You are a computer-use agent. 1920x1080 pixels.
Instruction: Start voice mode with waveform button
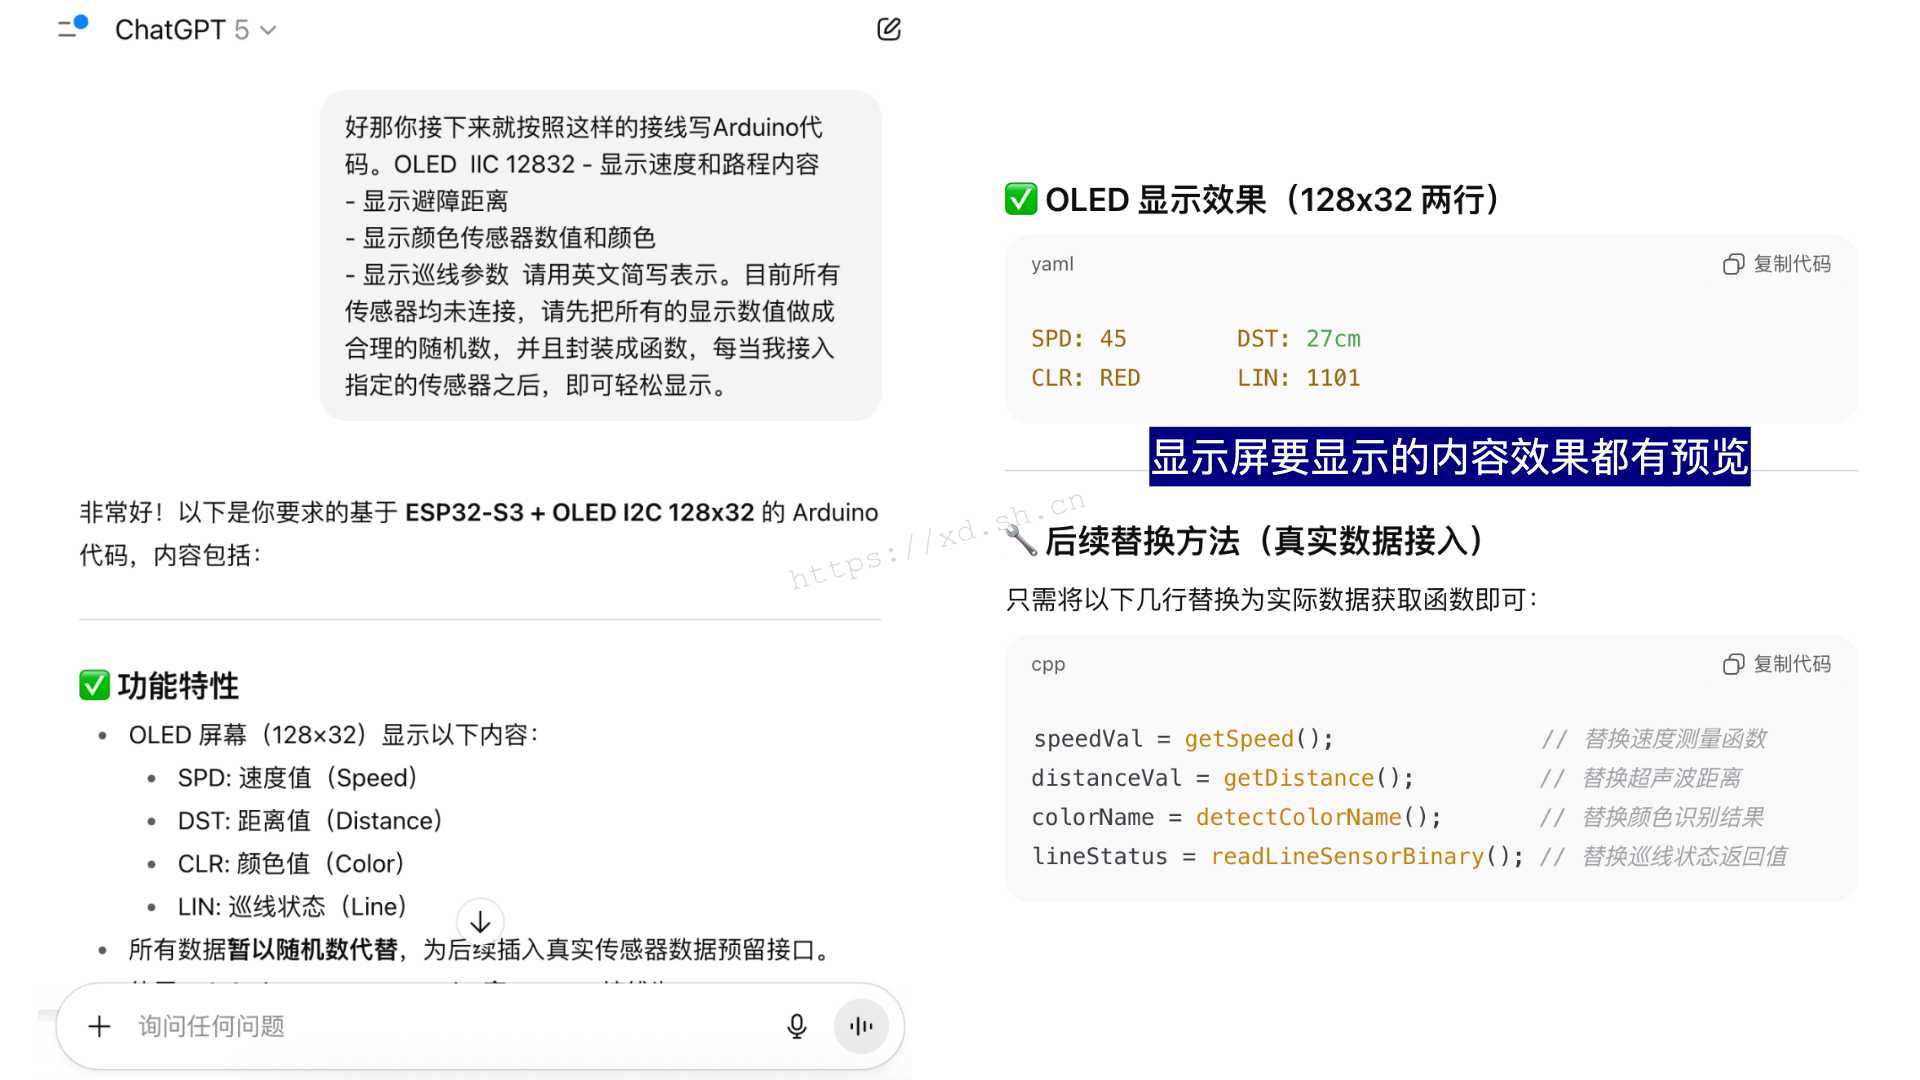pyautogui.click(x=861, y=1026)
